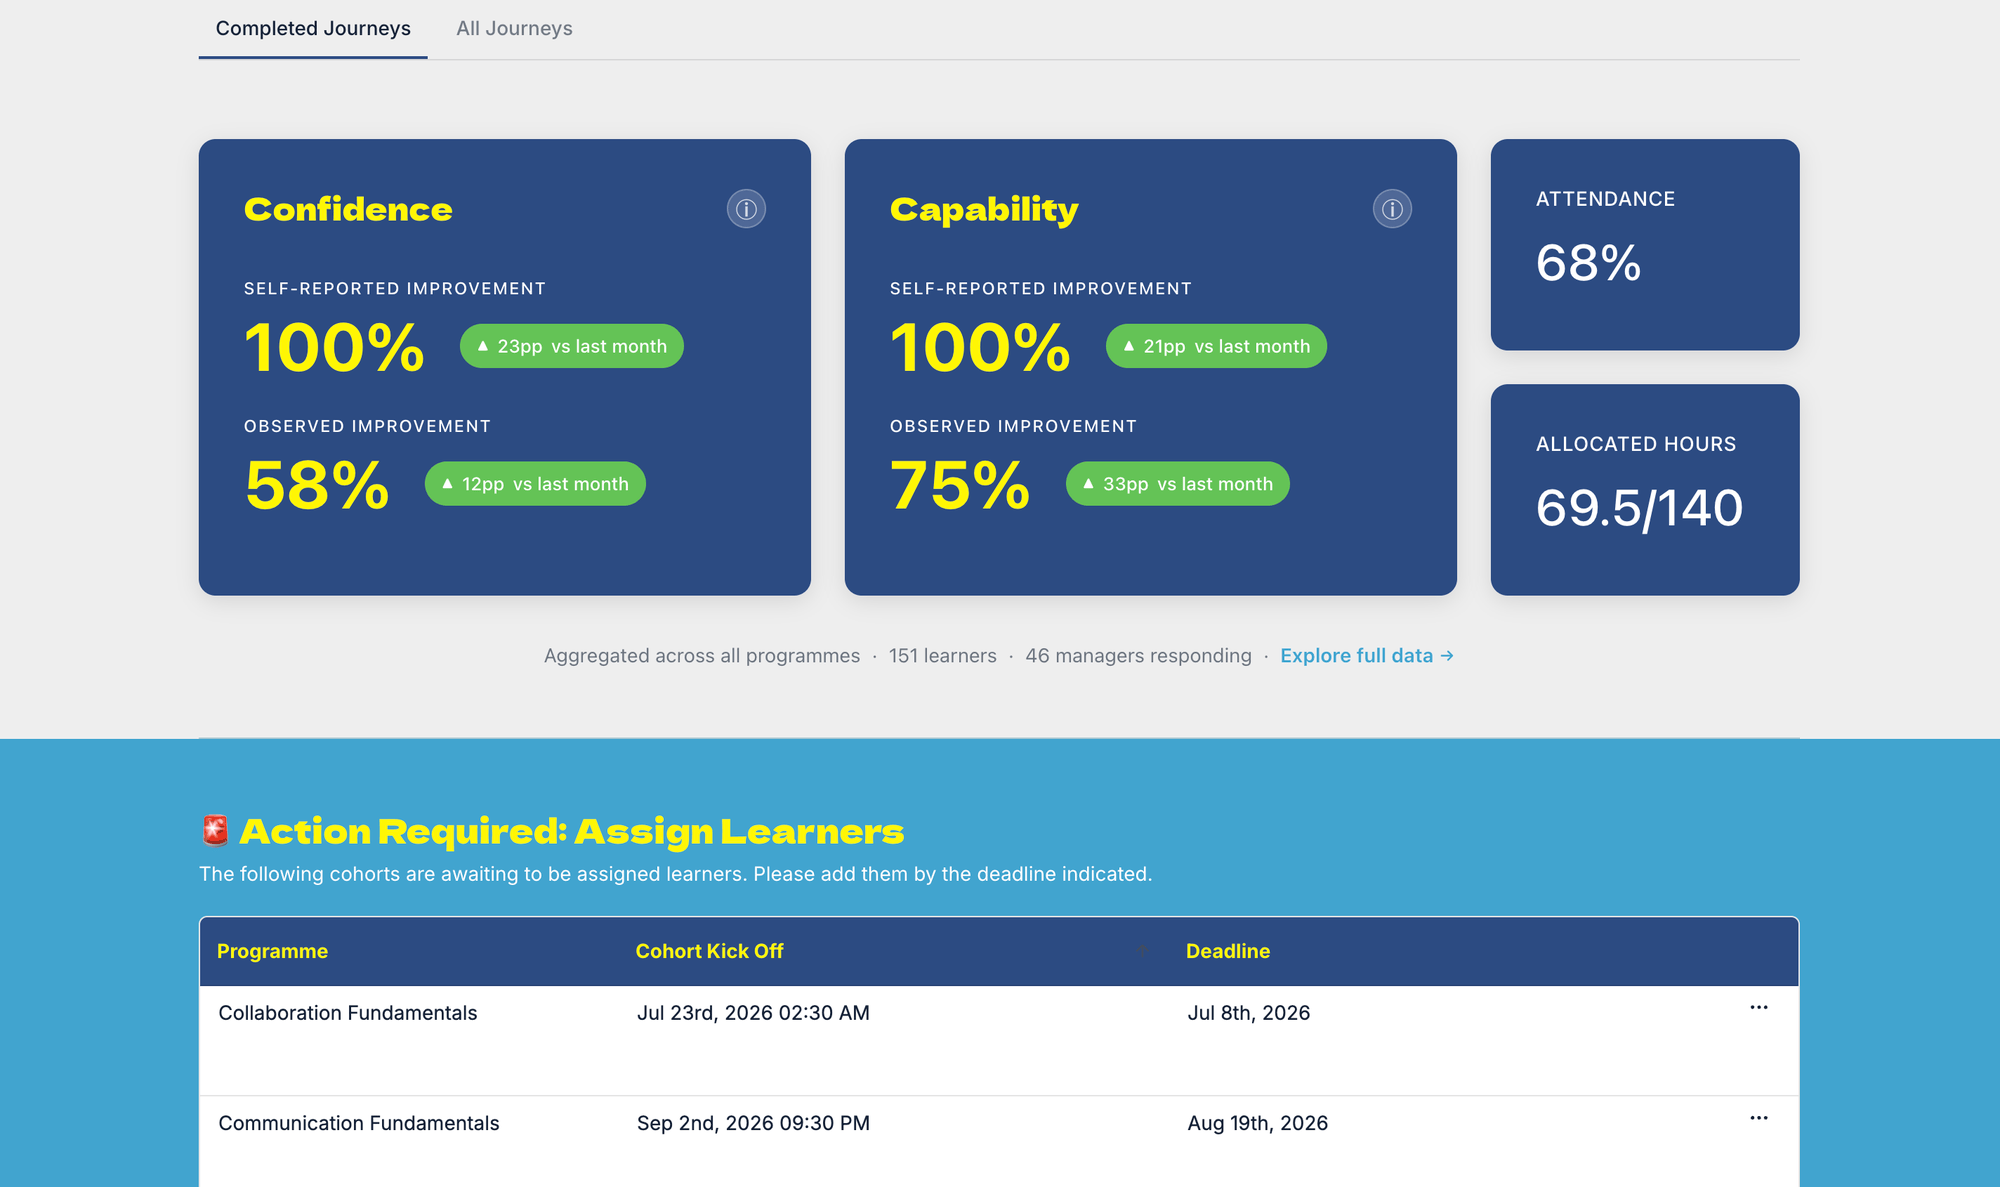
Task: Click the Collaboration Fundamentals programme name
Action: [x=348, y=1013]
